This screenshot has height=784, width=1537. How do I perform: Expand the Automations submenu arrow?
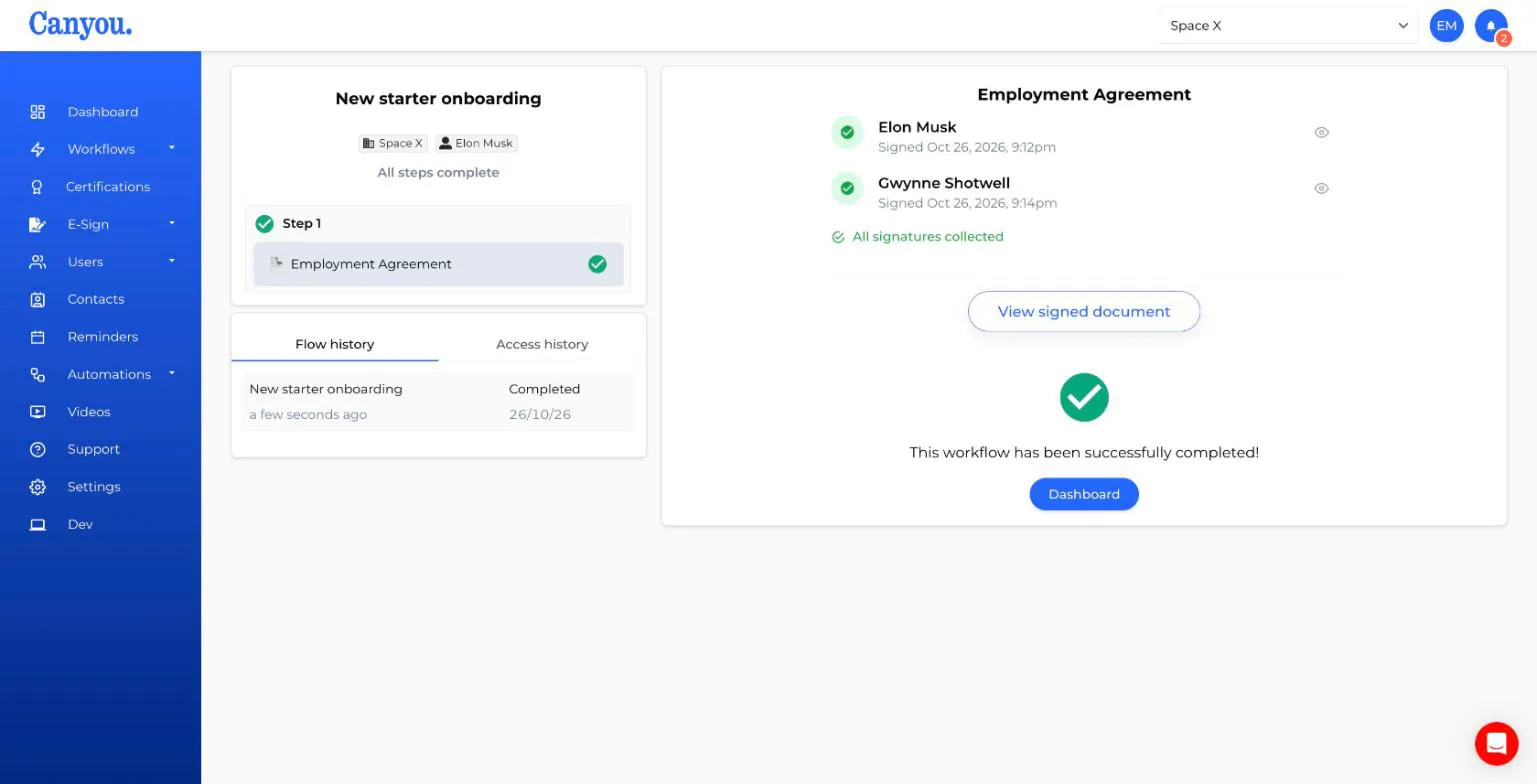point(172,373)
